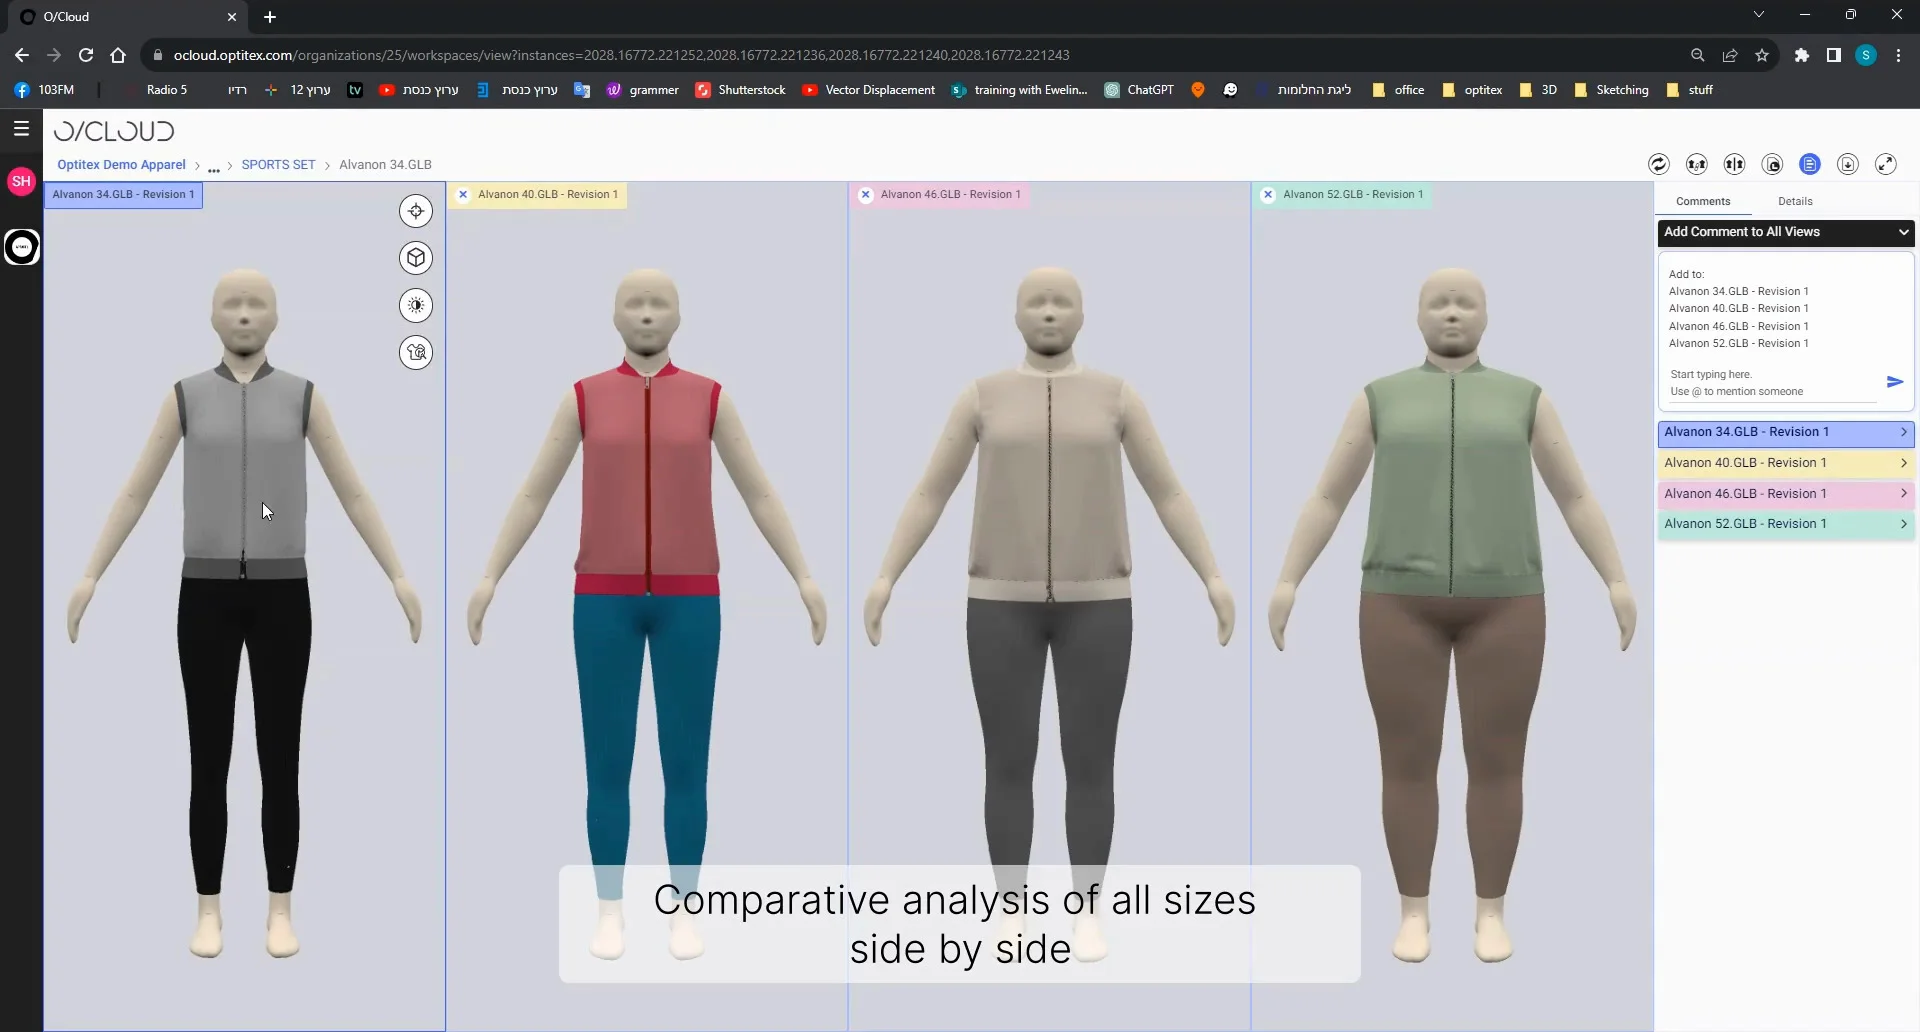Click the side-by-side compare mannequins icon
1920x1032 pixels.
click(1734, 165)
